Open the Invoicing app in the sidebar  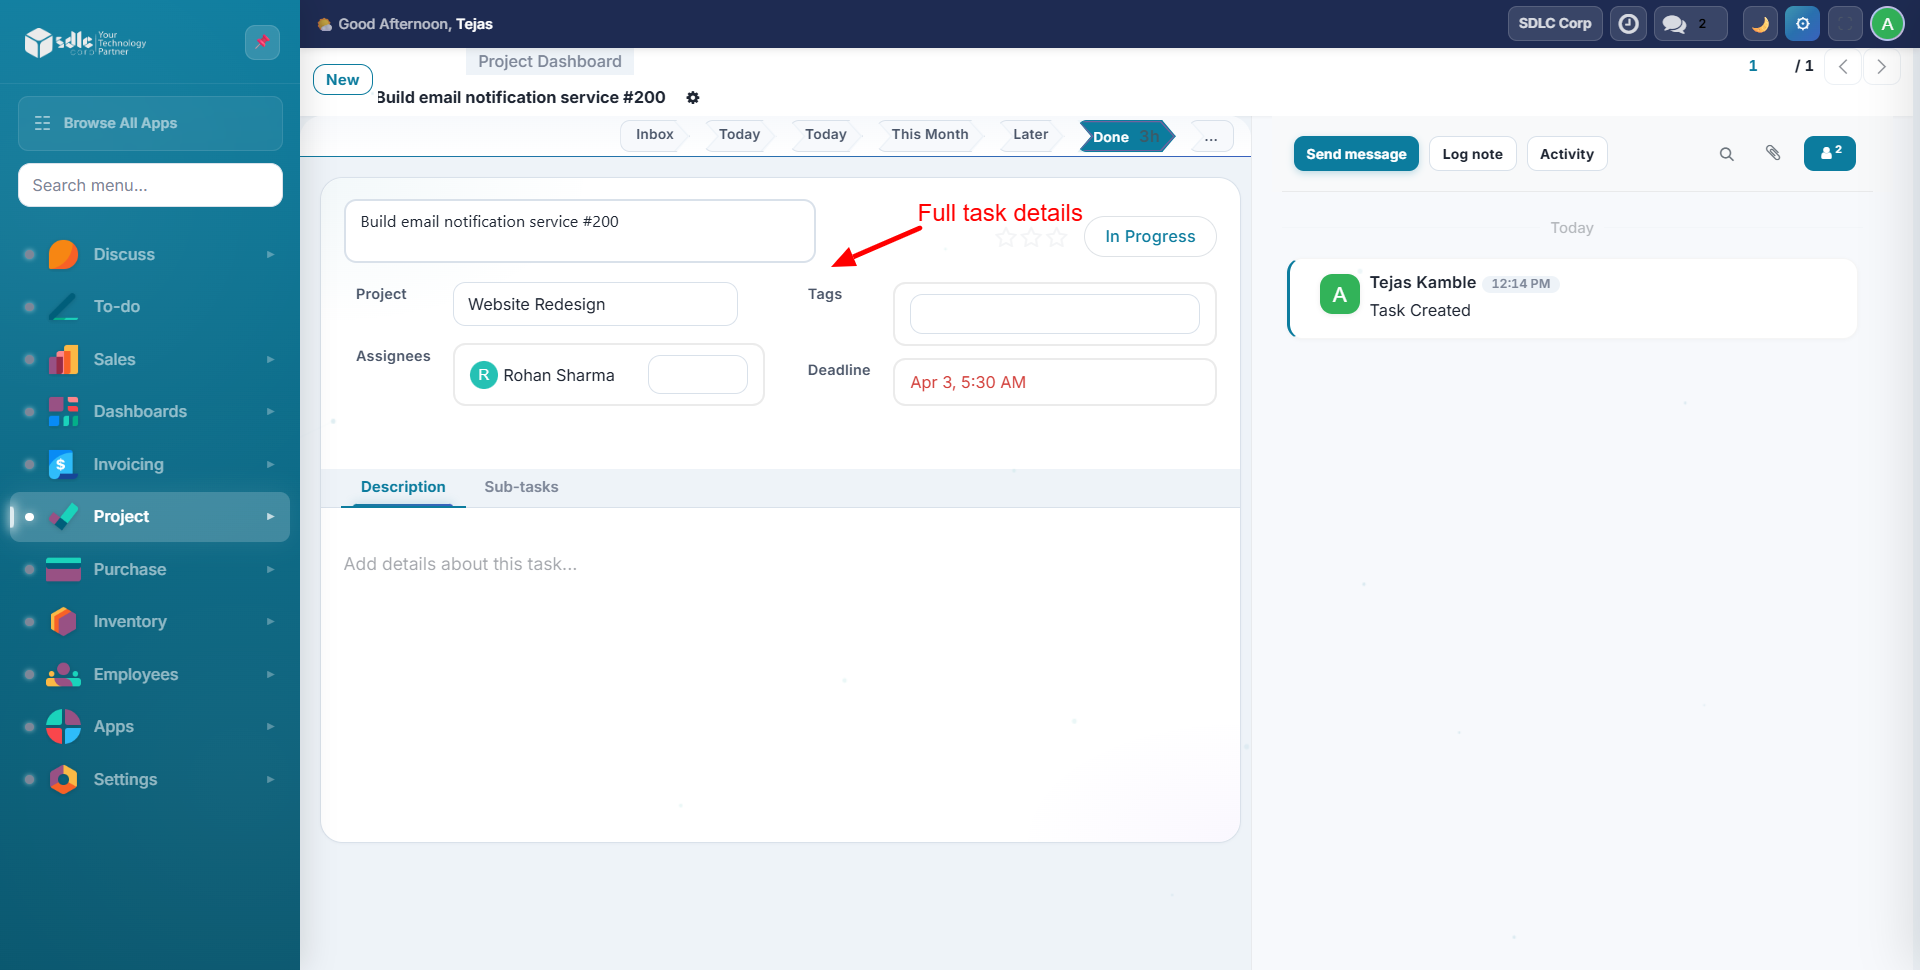128,464
